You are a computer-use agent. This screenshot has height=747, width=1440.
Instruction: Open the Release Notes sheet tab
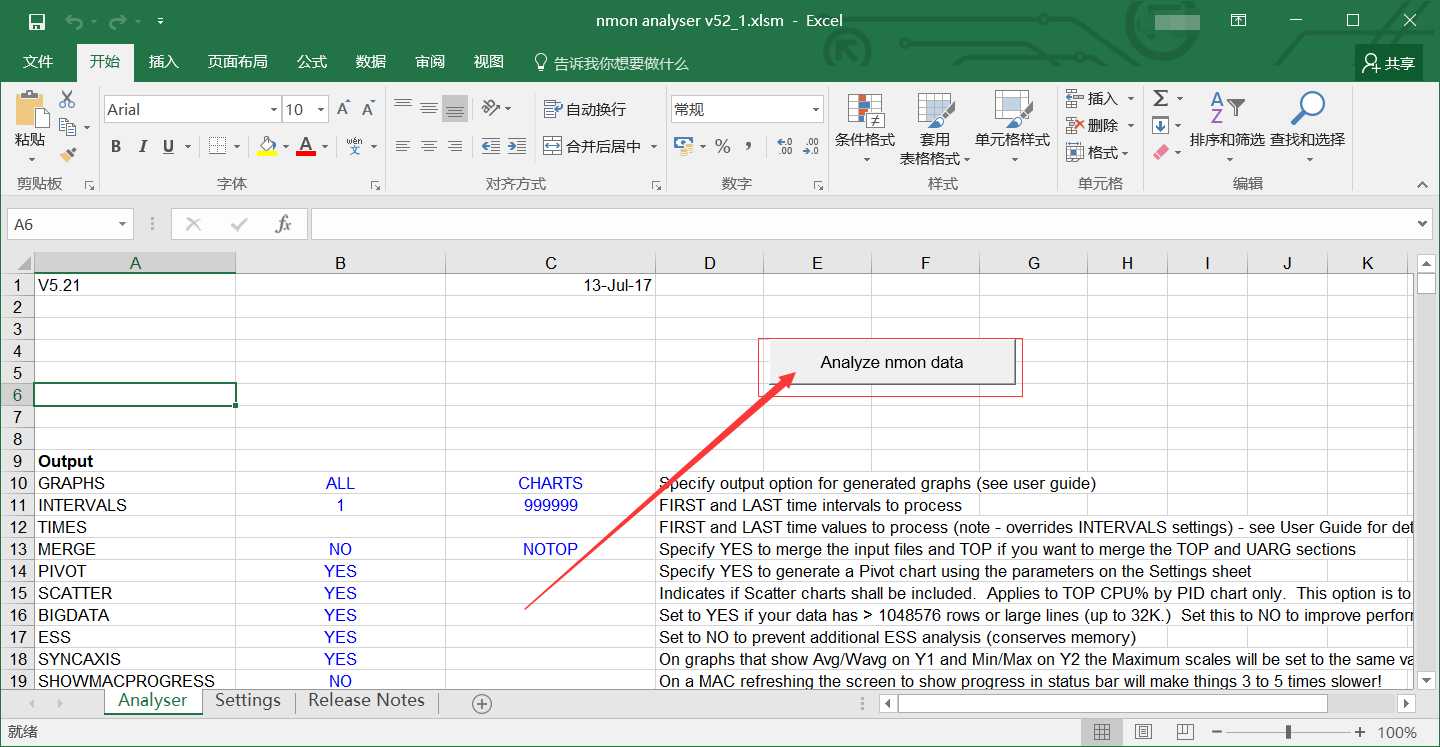pyautogui.click(x=366, y=700)
